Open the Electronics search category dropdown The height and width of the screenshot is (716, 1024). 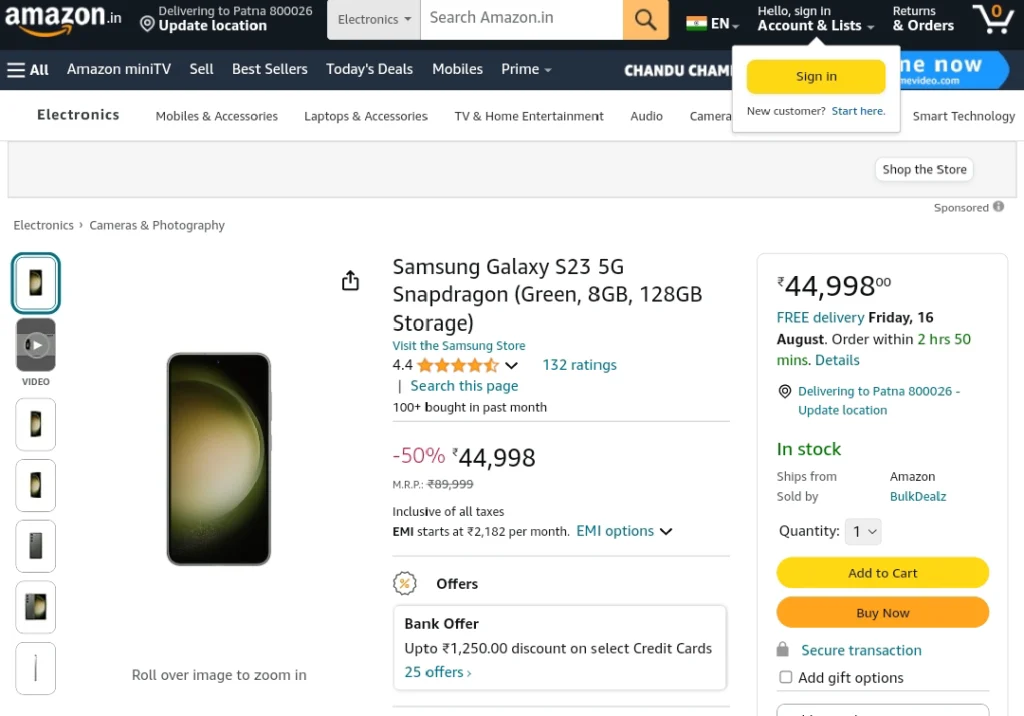(374, 20)
